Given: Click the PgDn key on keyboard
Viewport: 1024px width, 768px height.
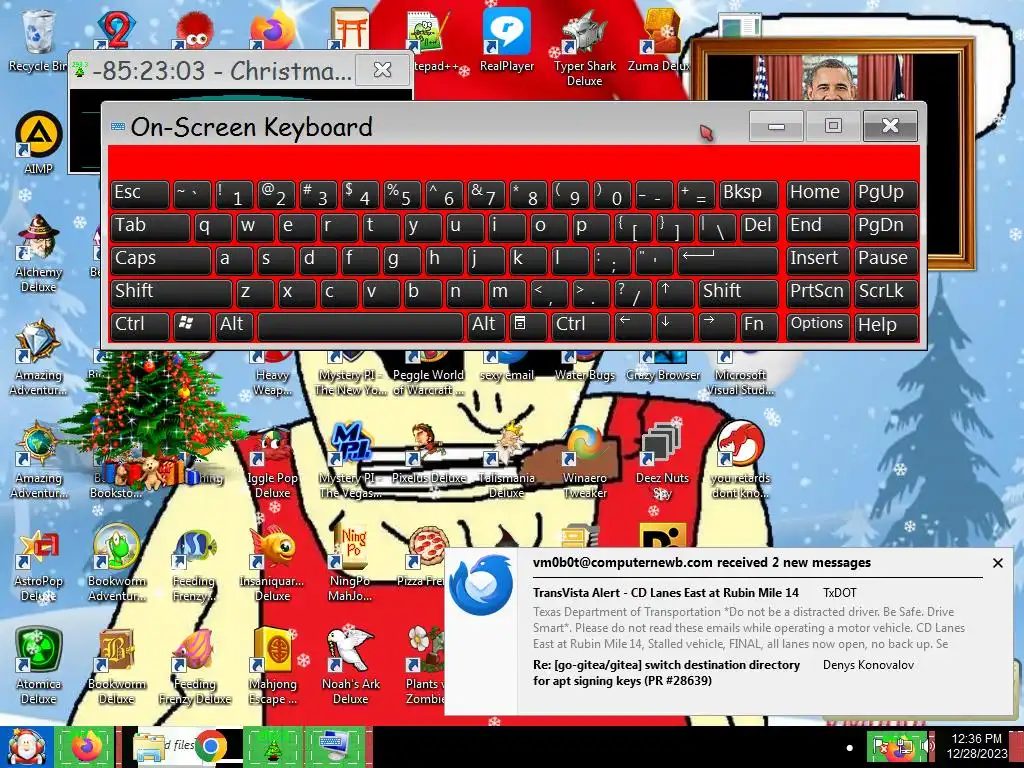Looking at the screenshot, I should [886, 226].
